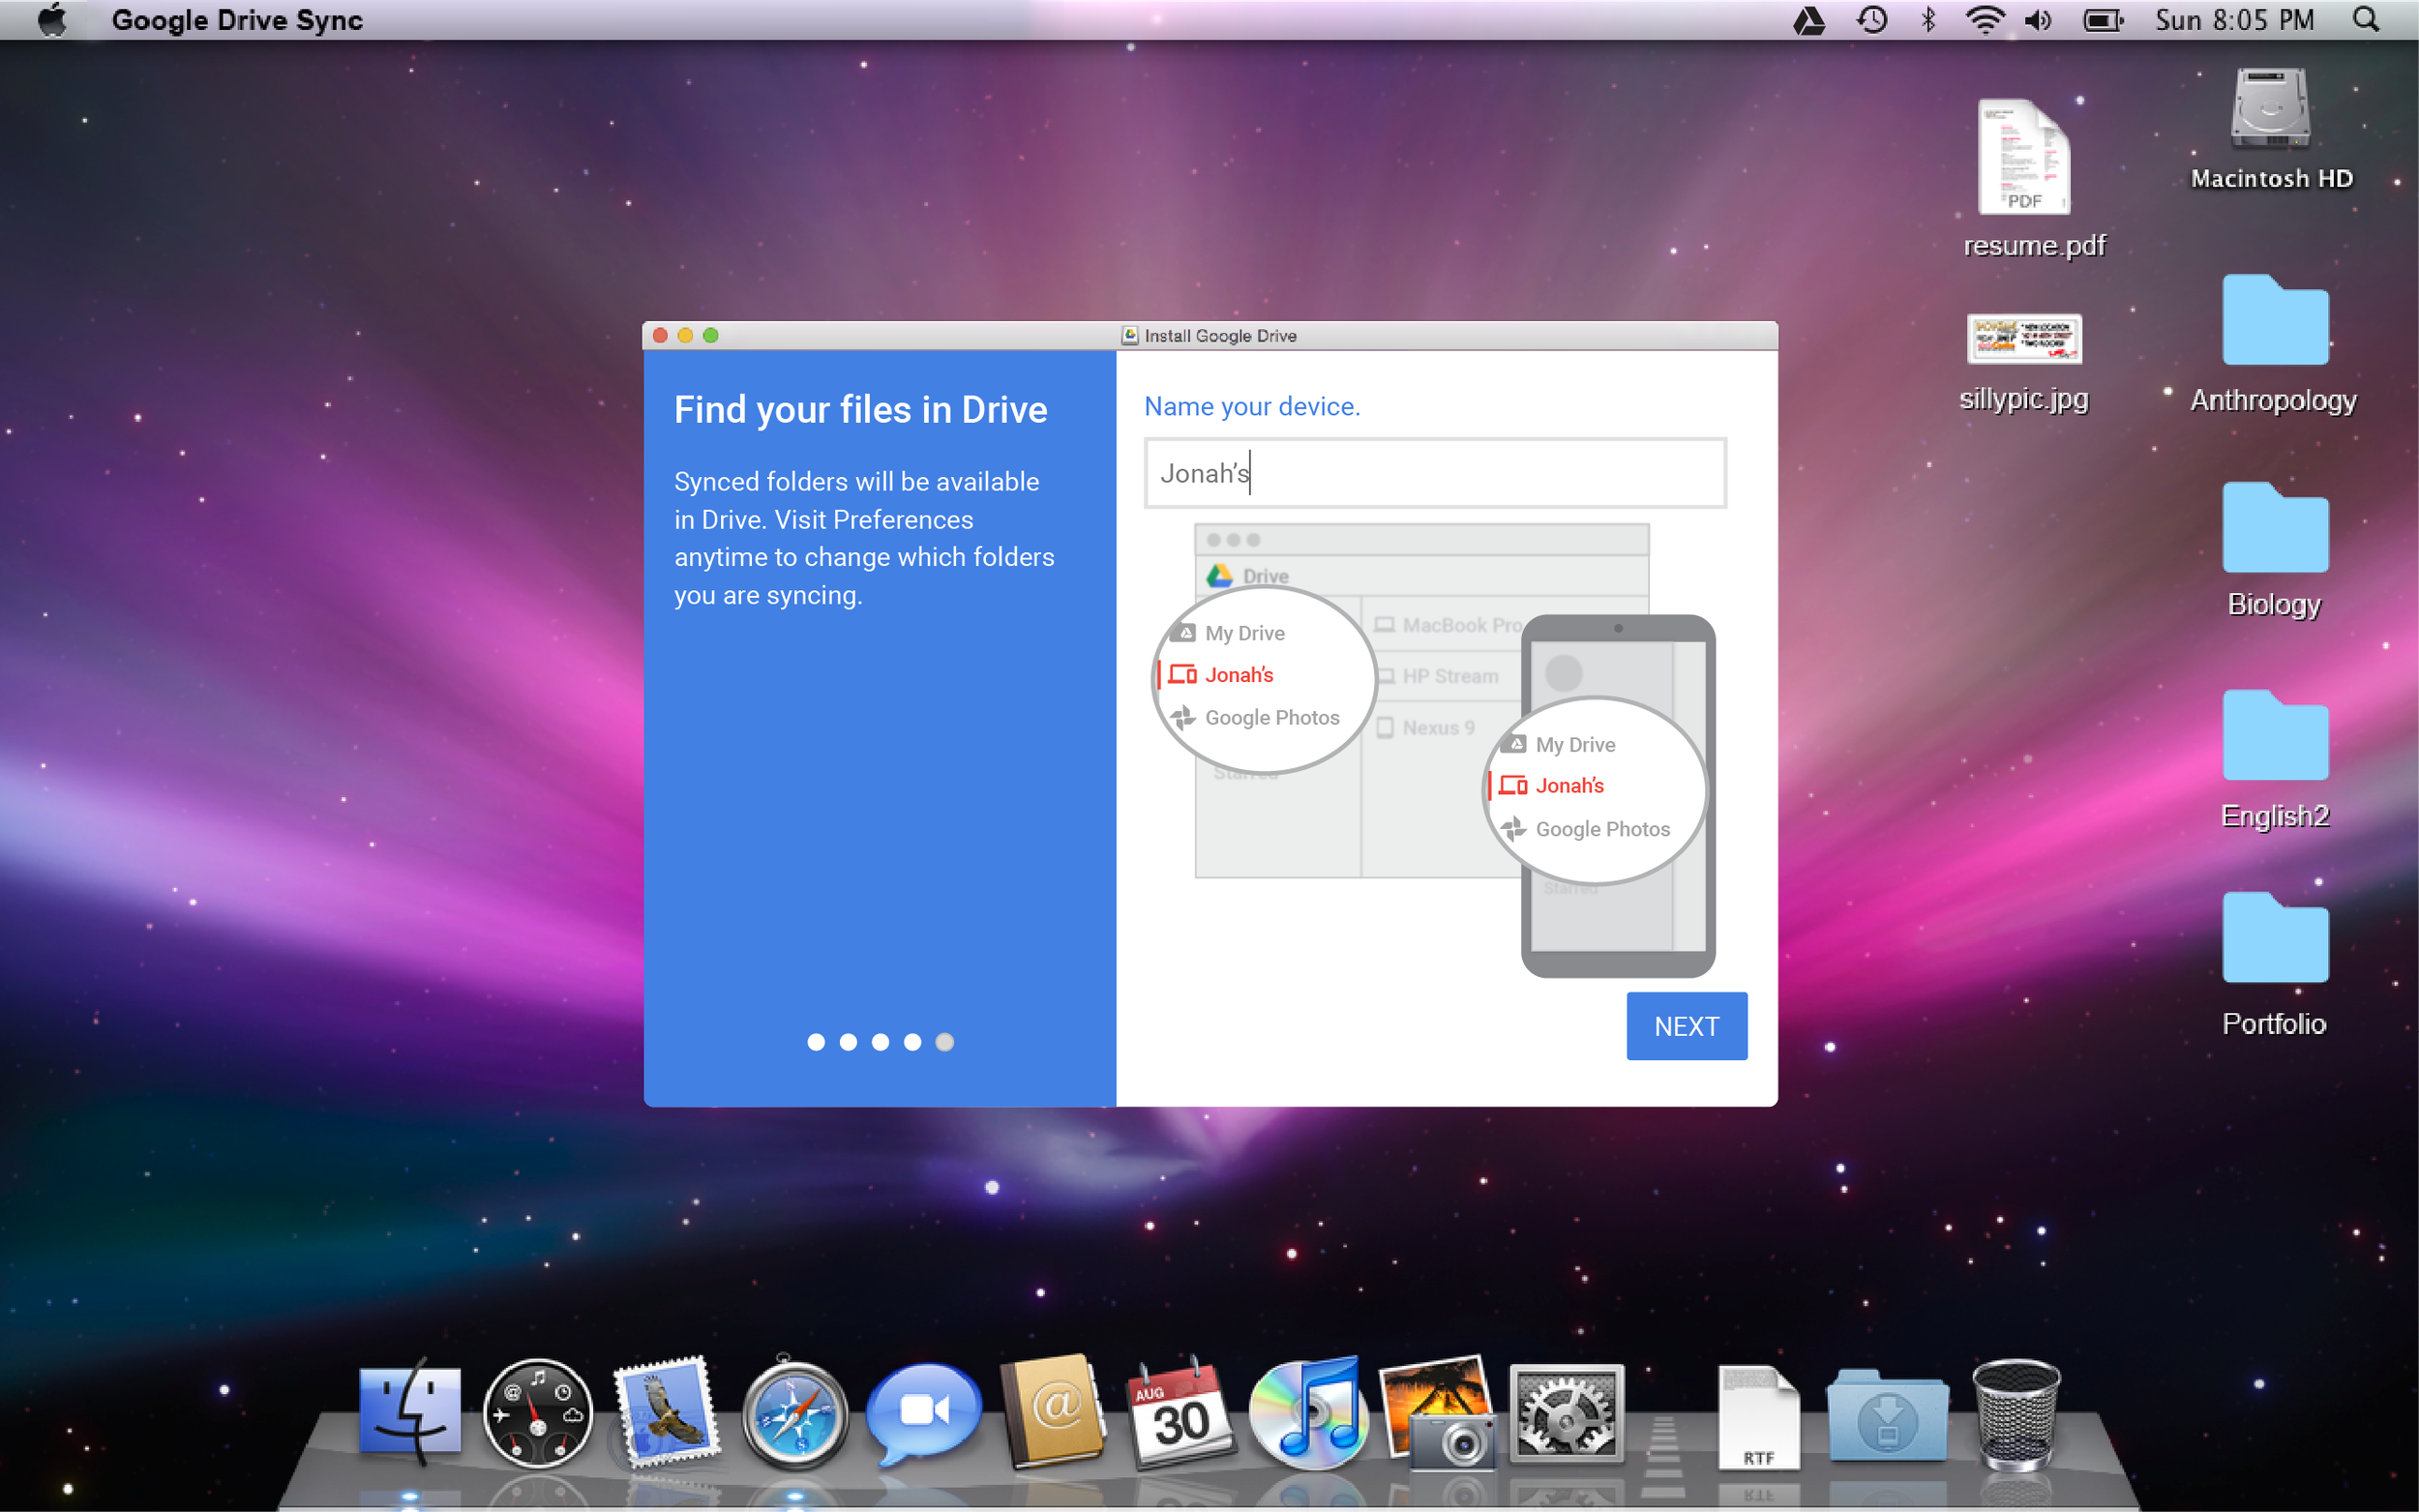Click the Sun 8:05 PM clock
The width and height of the screenshot is (2419, 1512).
pos(2234,20)
